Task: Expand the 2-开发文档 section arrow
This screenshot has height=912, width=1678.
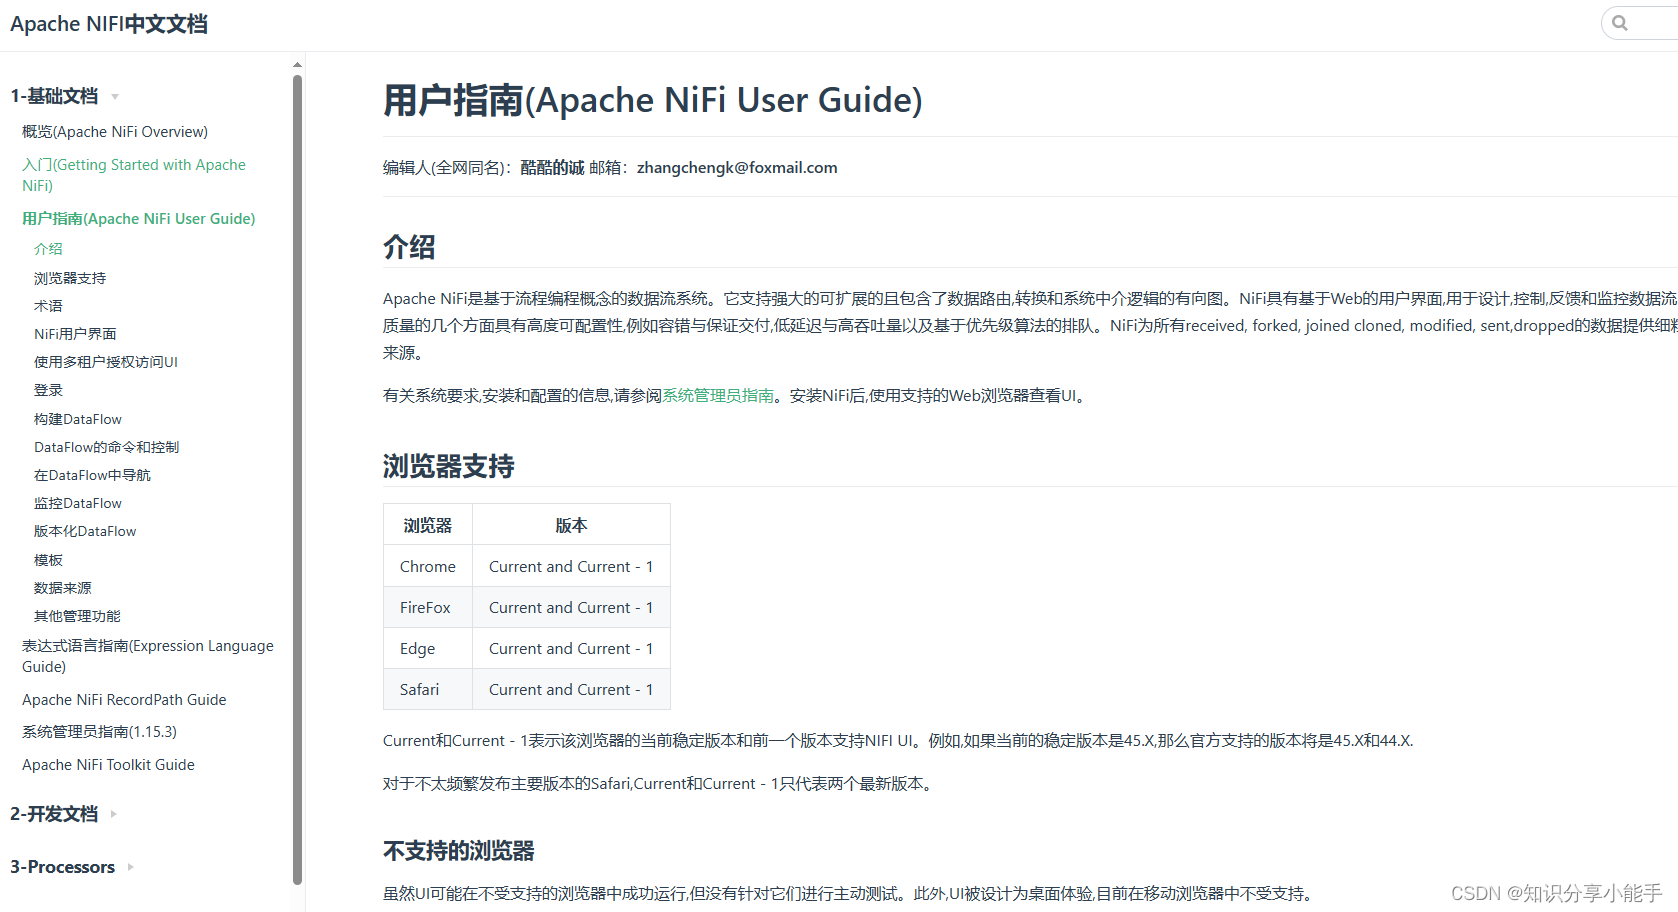Action: pyautogui.click(x=114, y=814)
